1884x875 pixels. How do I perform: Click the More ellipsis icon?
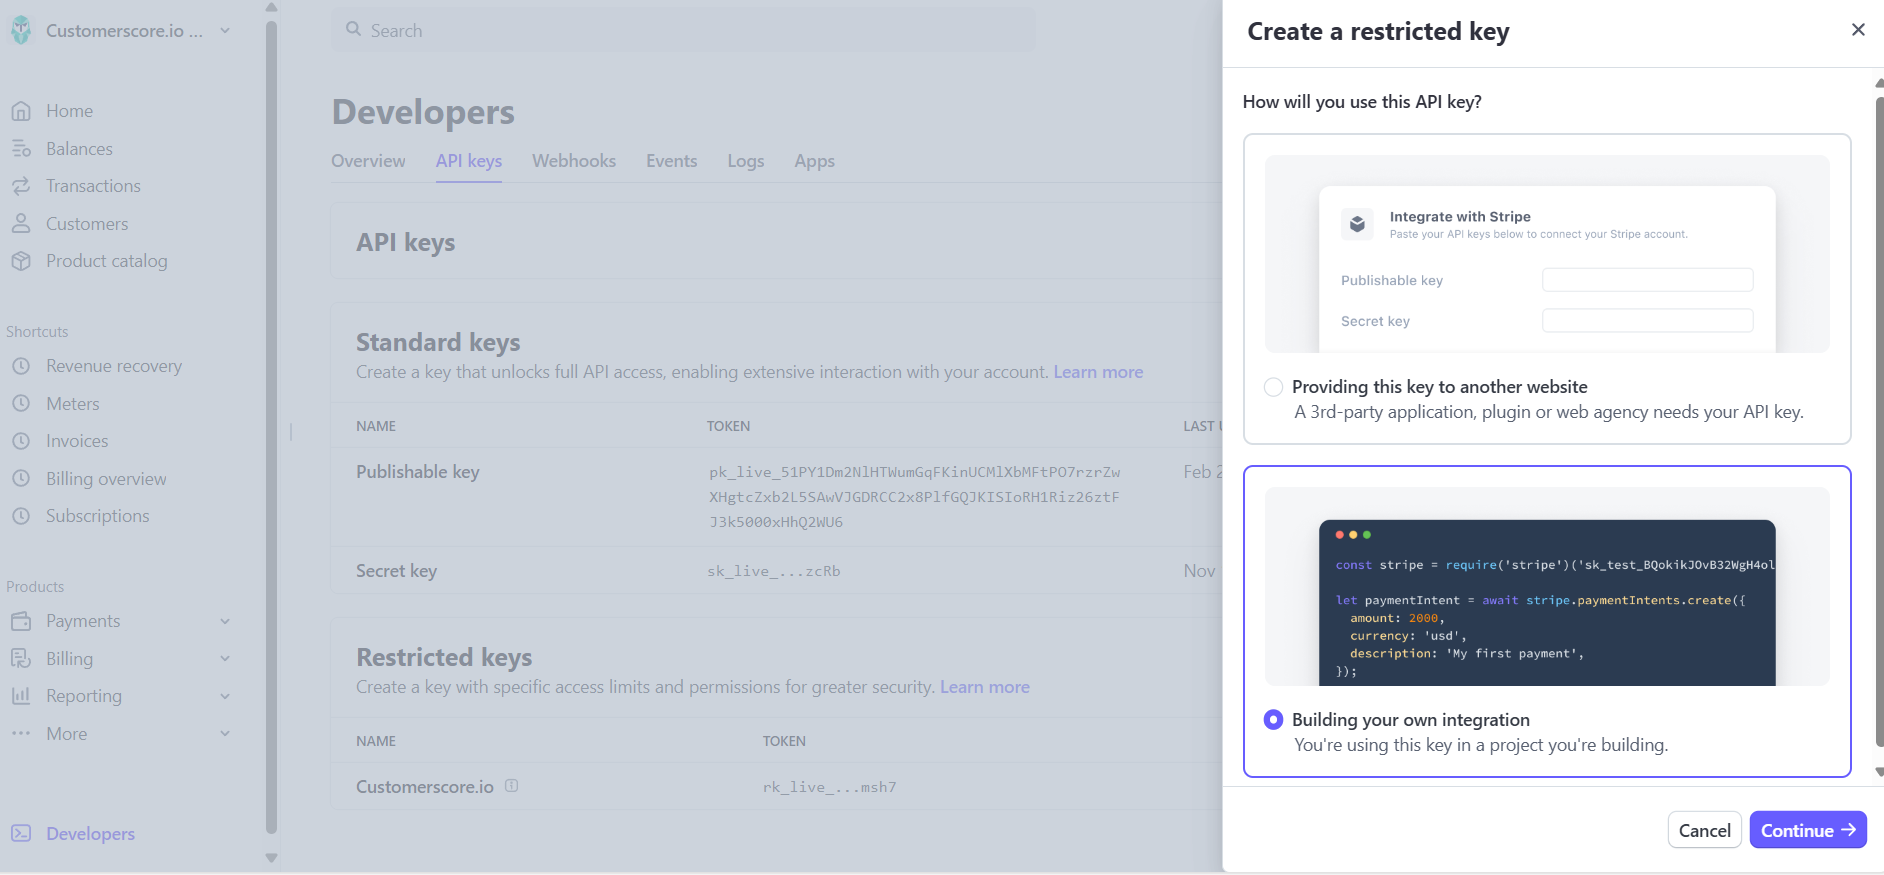point(21,734)
